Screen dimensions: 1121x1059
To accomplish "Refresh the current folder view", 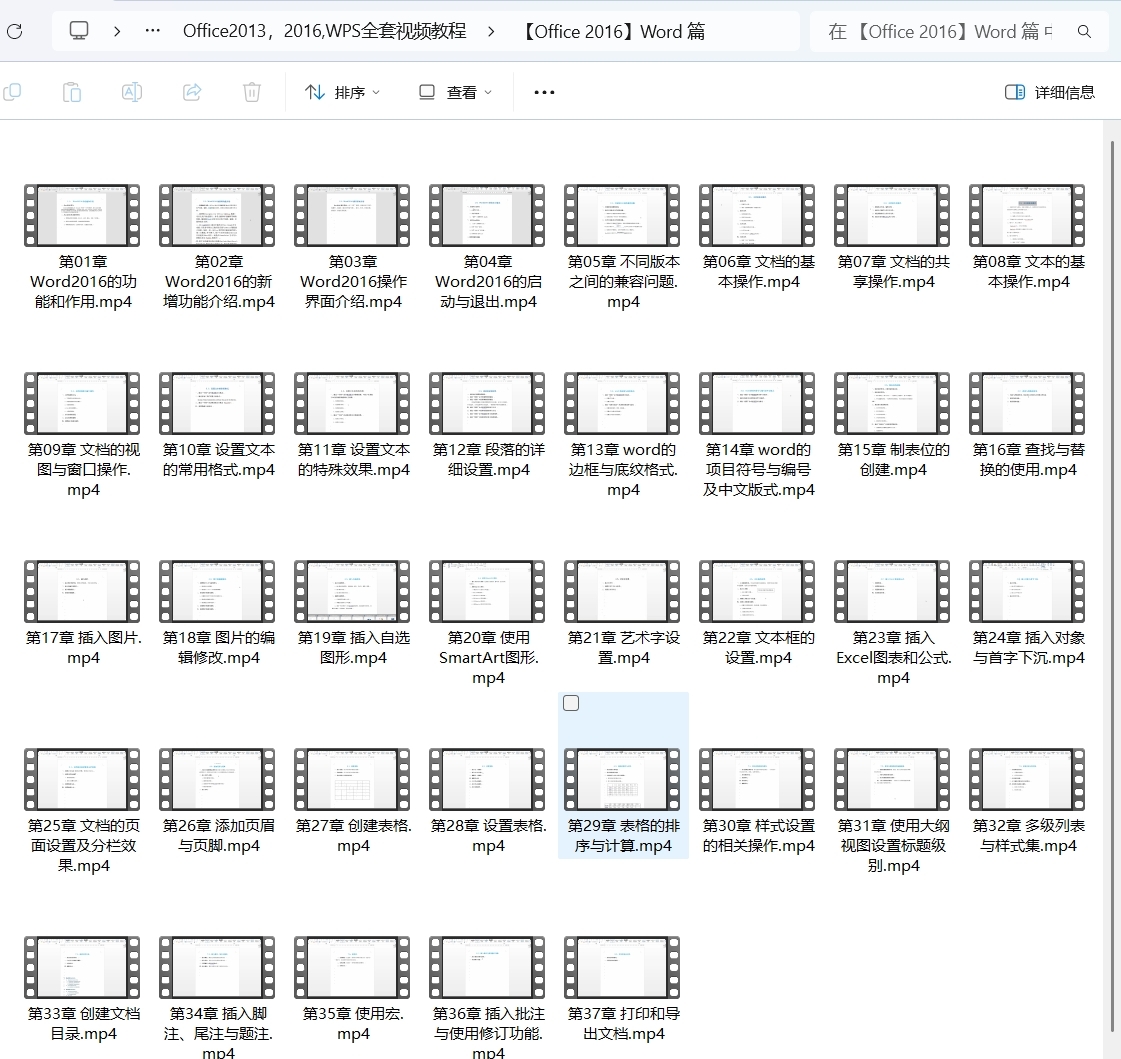I will pyautogui.click(x=15, y=31).
